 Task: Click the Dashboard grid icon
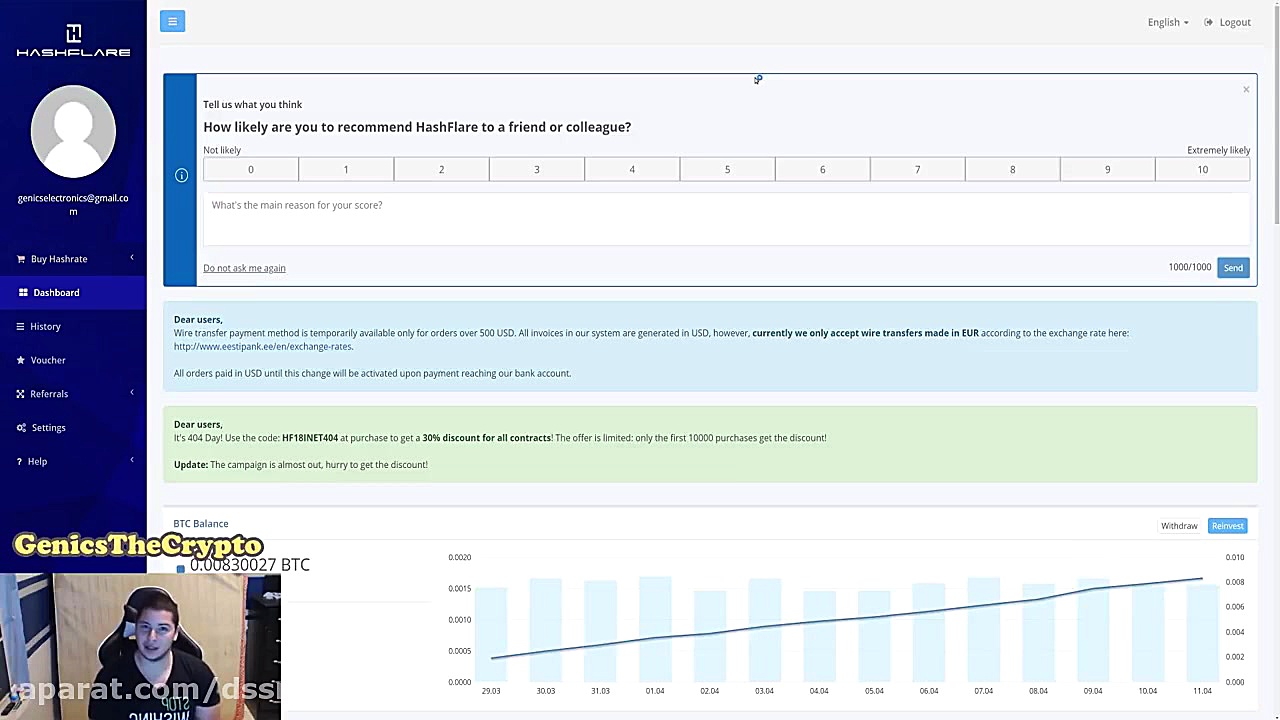[x=23, y=293]
